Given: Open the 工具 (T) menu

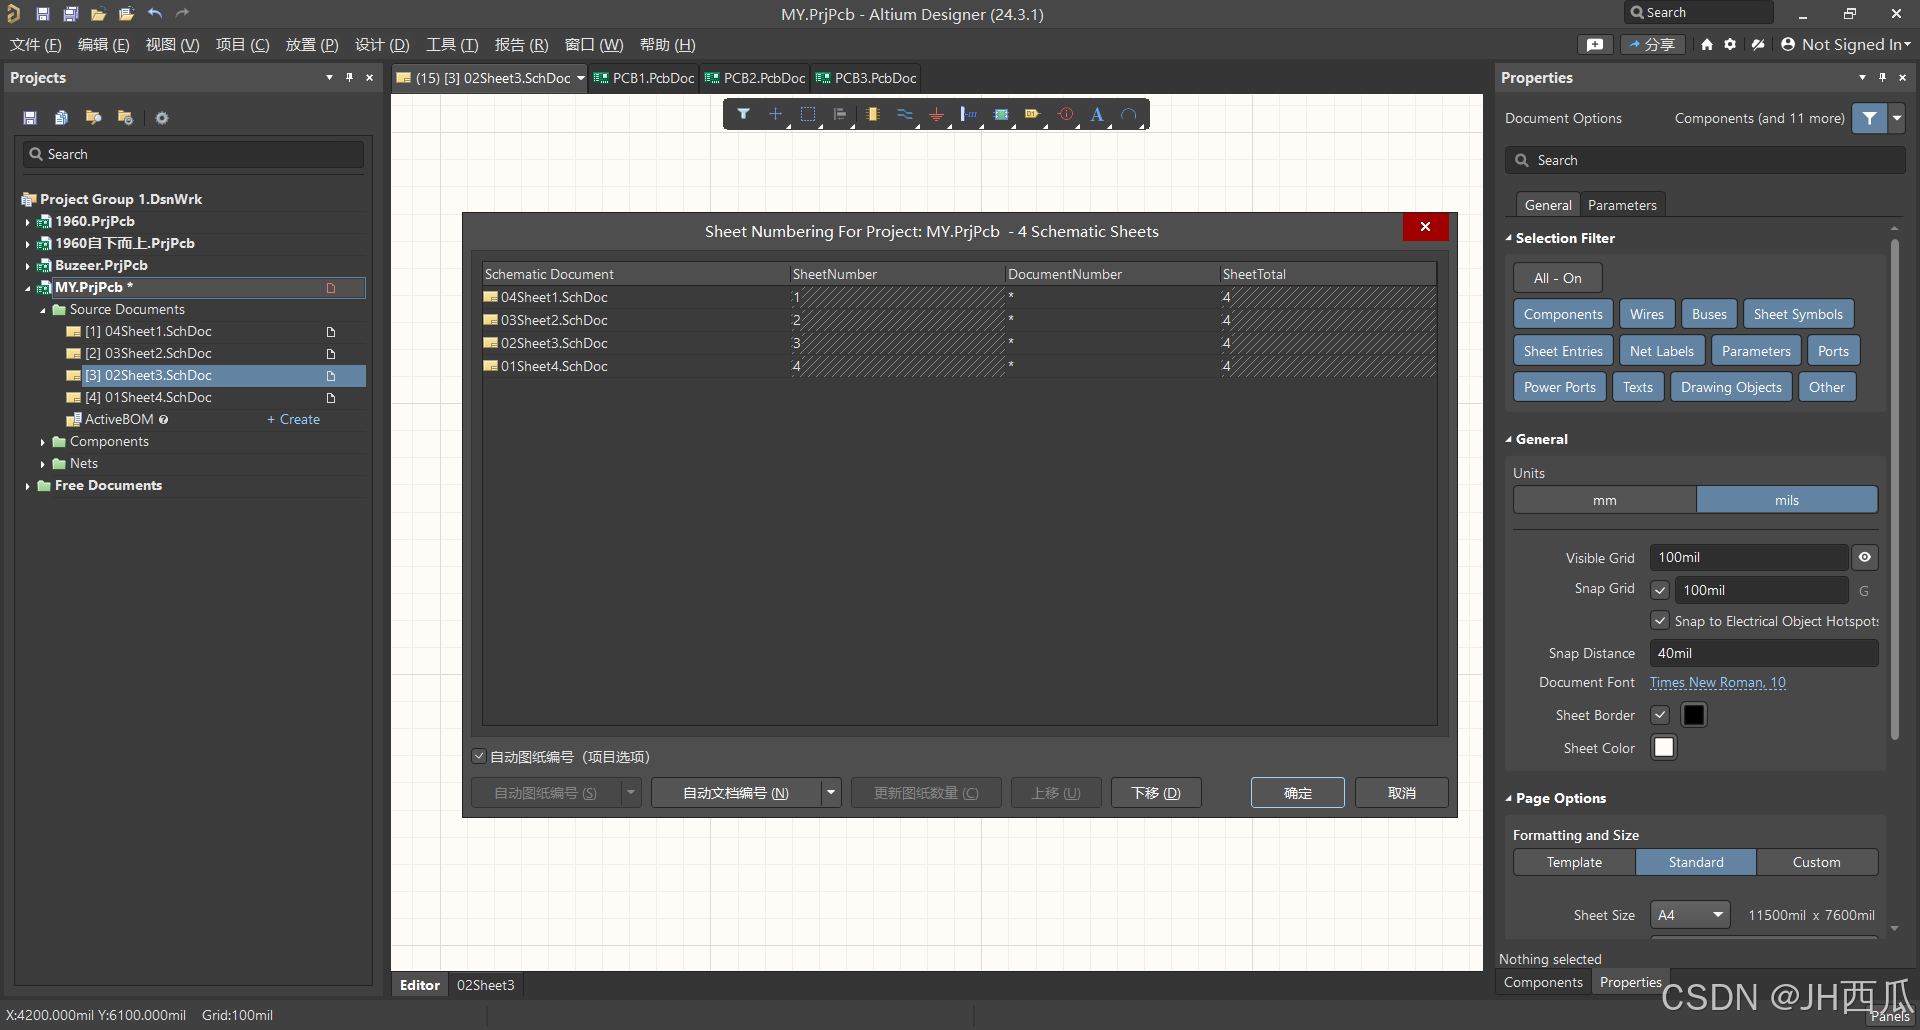Looking at the screenshot, I should (452, 45).
